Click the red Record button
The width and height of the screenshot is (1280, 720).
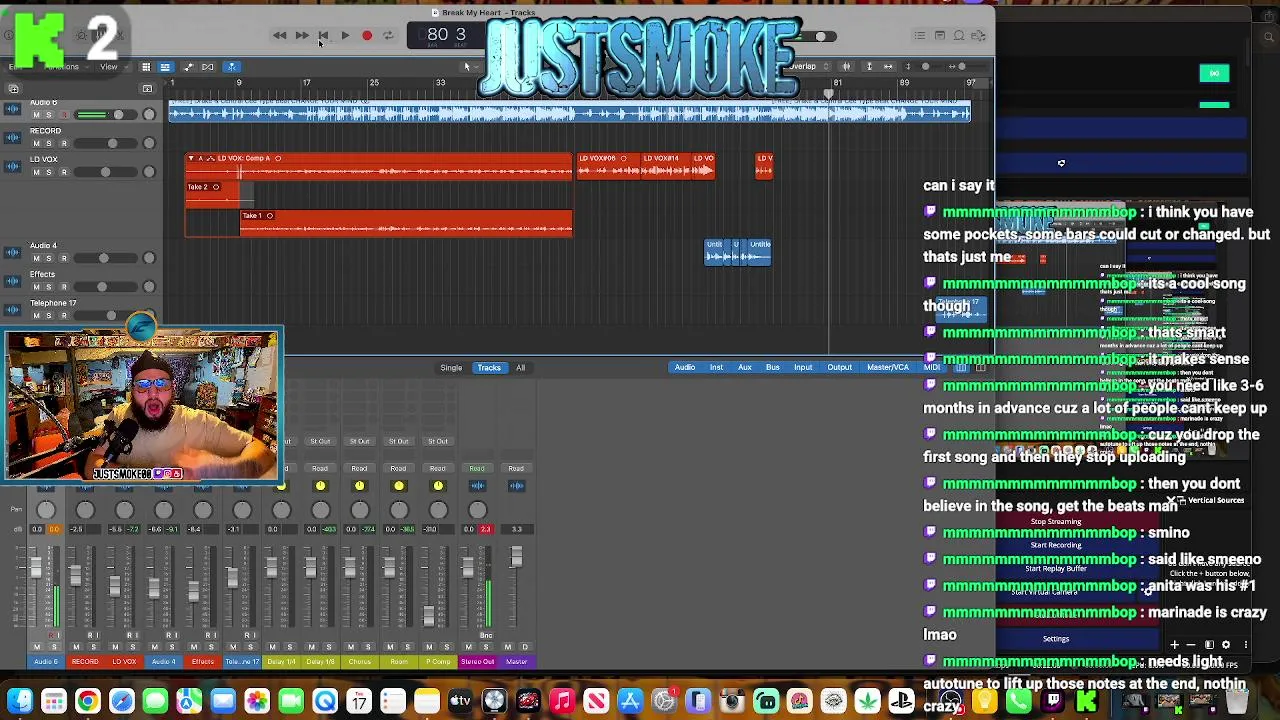click(x=367, y=35)
